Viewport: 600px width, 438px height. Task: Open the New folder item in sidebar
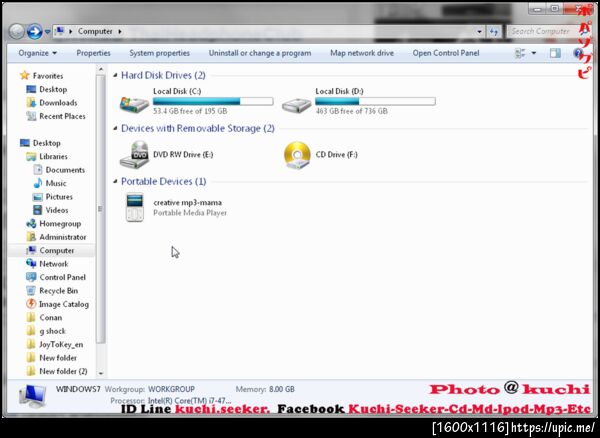tap(58, 358)
